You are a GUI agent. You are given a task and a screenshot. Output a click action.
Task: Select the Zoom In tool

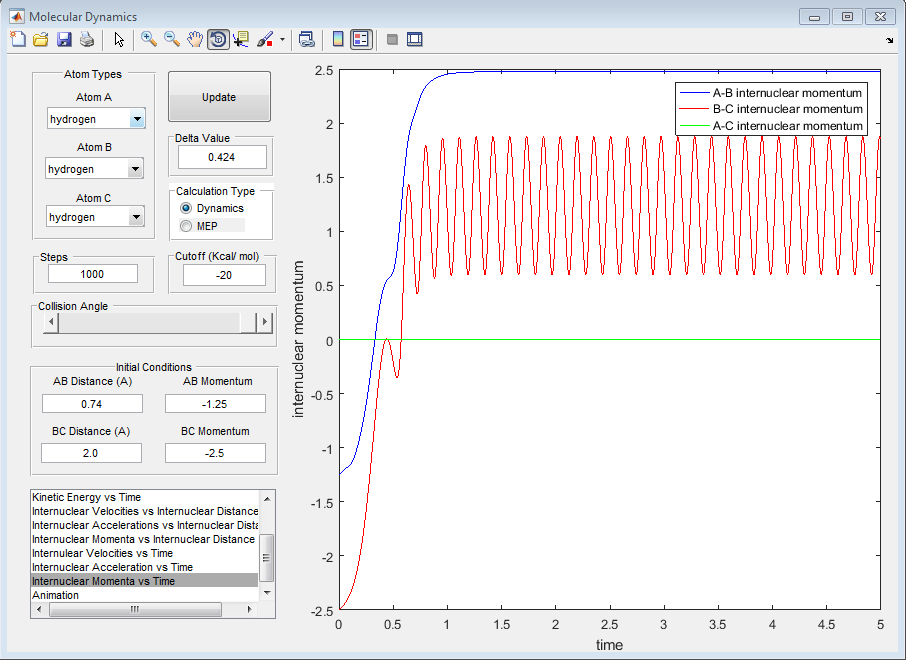(149, 39)
